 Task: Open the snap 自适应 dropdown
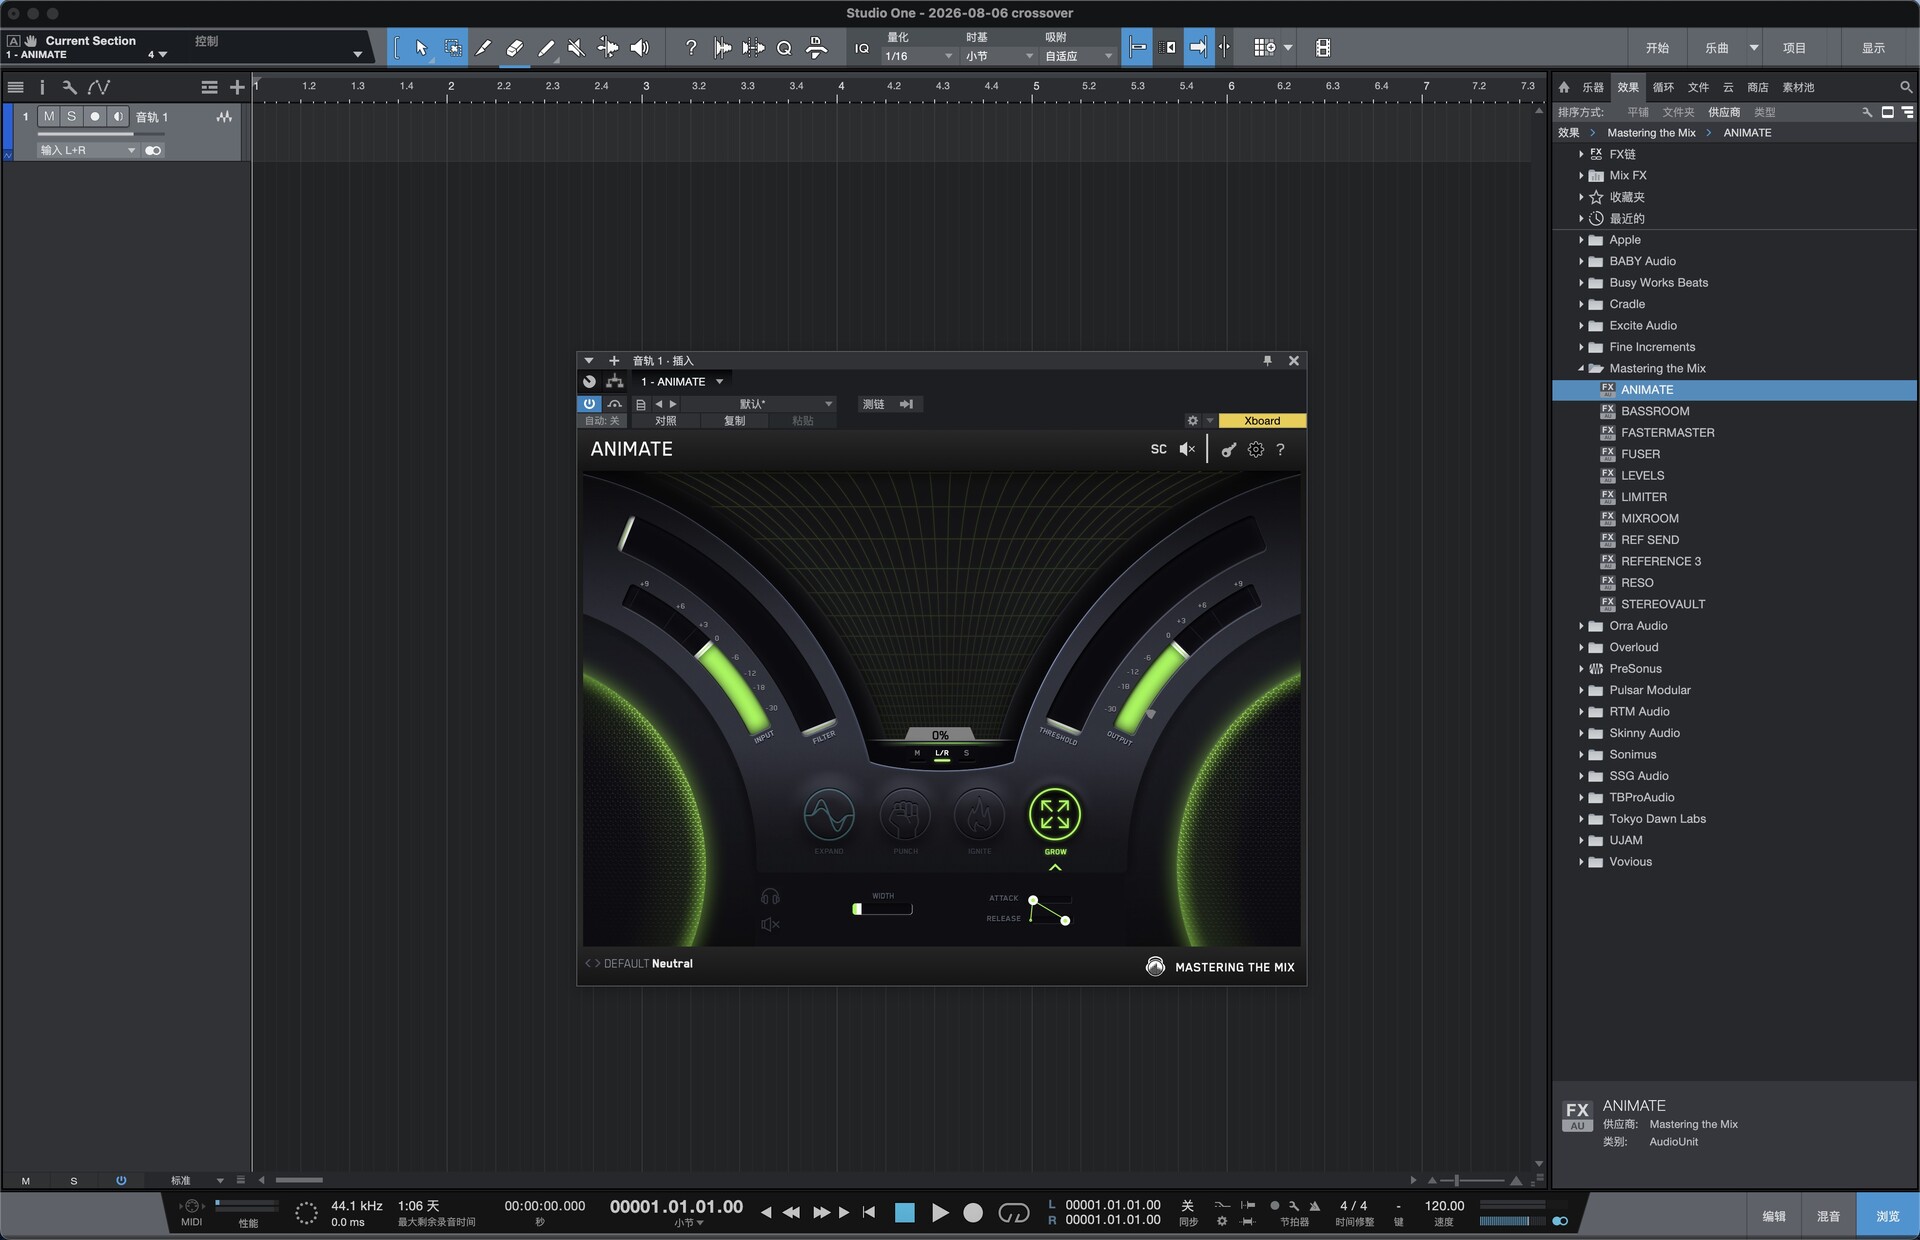[1078, 56]
